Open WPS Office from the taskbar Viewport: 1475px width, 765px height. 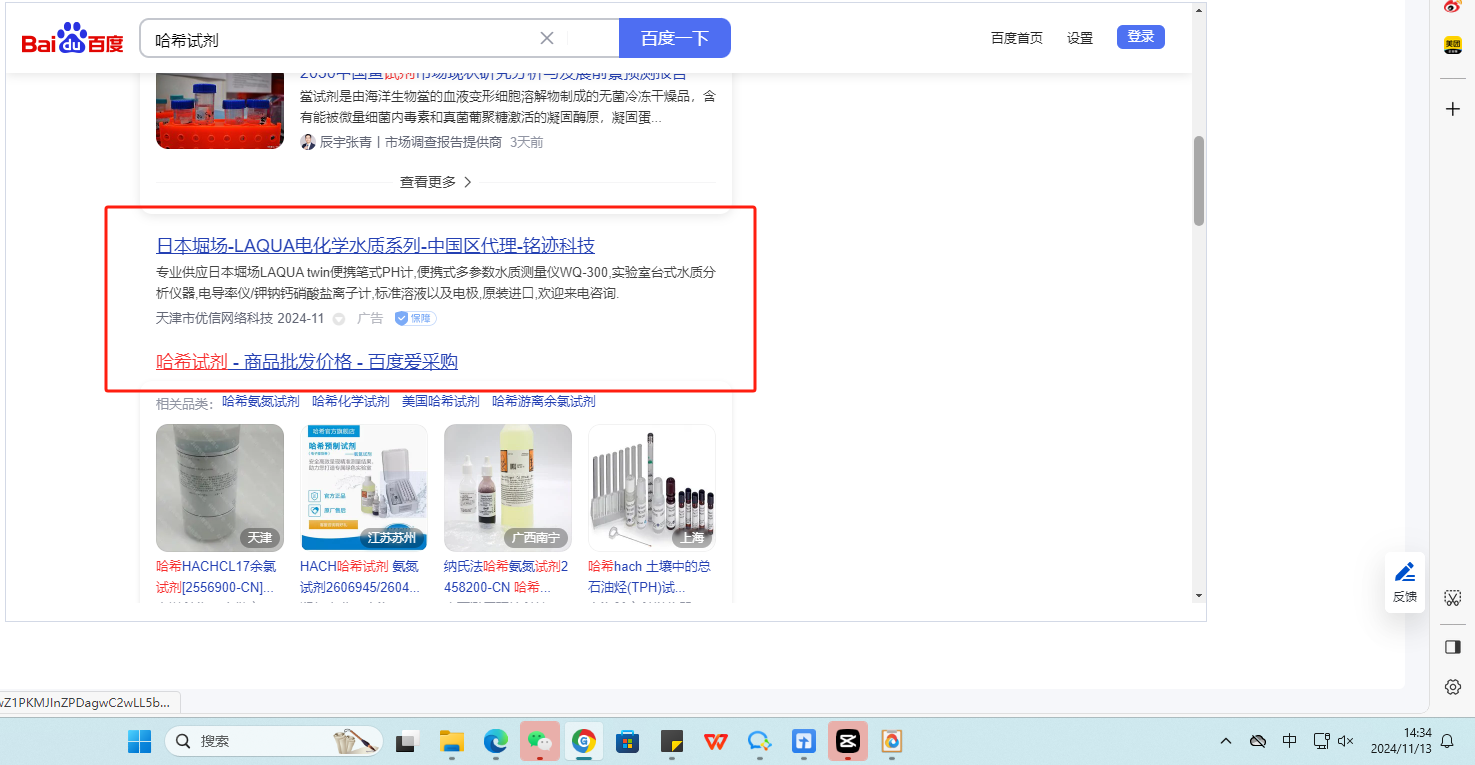point(716,741)
